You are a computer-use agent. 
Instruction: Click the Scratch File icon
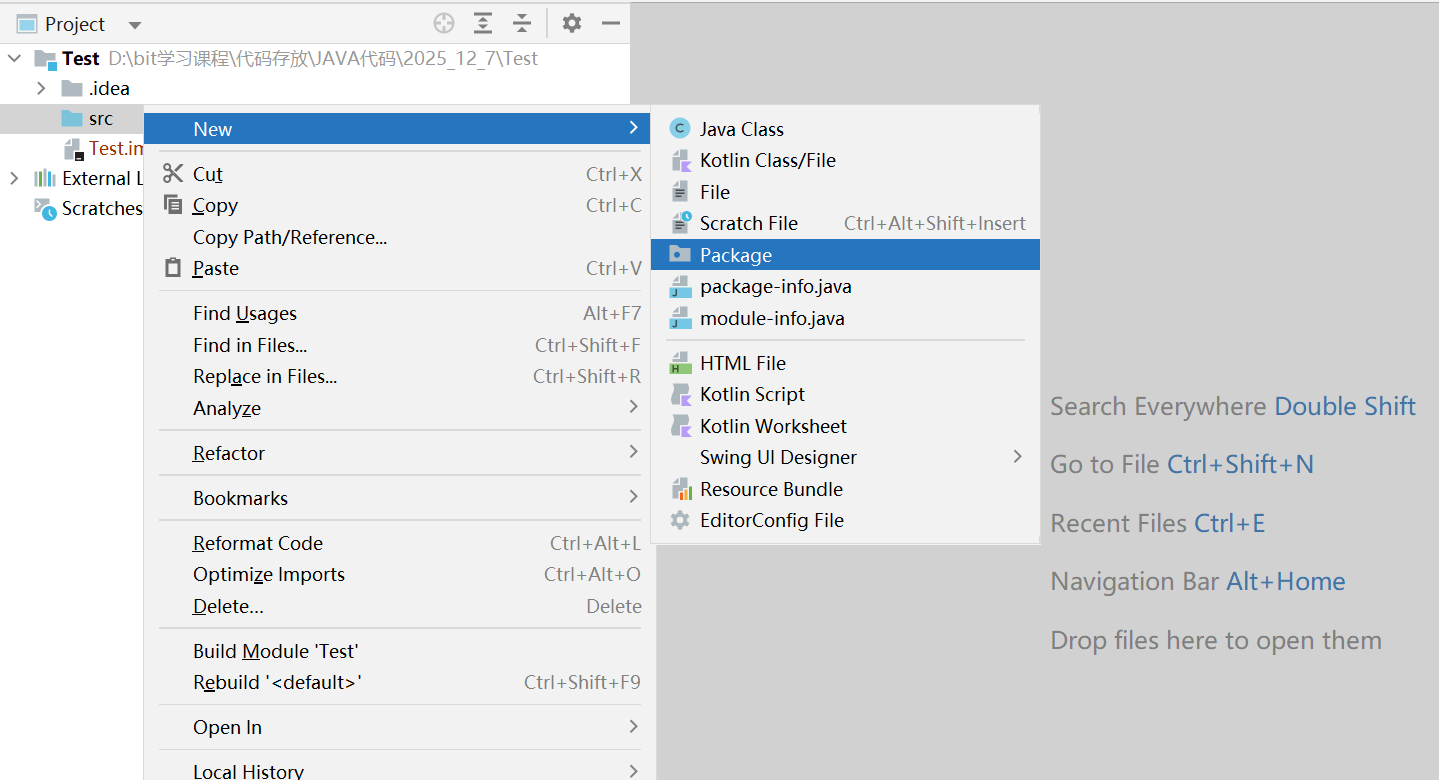(680, 223)
